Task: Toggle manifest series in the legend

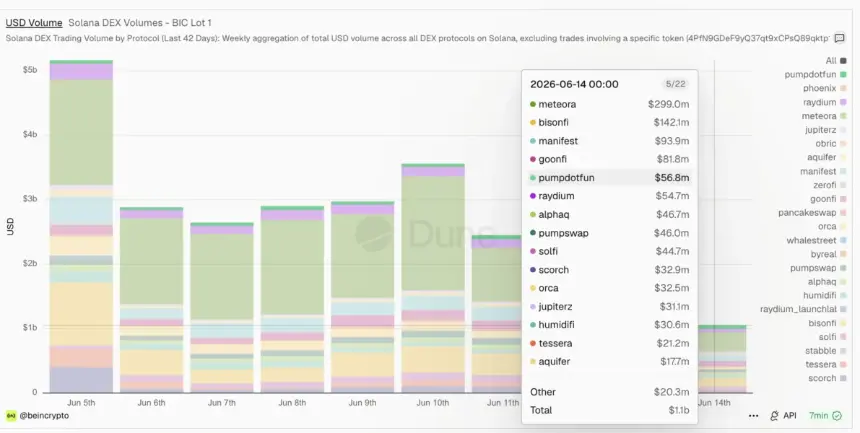Action: click(823, 171)
